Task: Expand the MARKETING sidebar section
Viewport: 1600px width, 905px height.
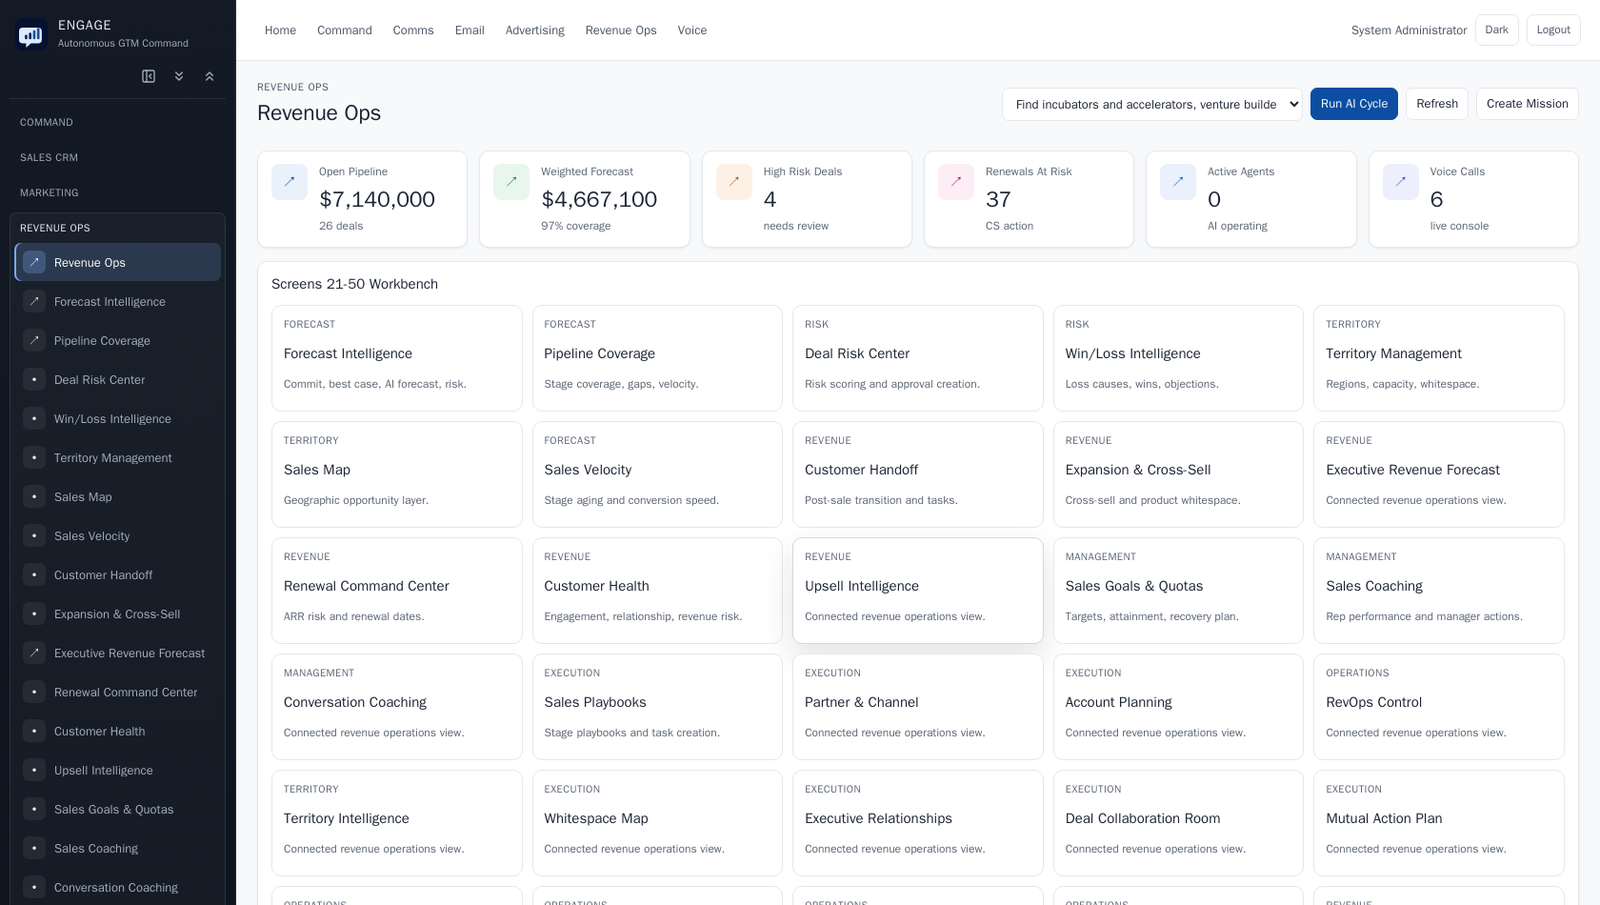Action: pyautogui.click(x=117, y=192)
